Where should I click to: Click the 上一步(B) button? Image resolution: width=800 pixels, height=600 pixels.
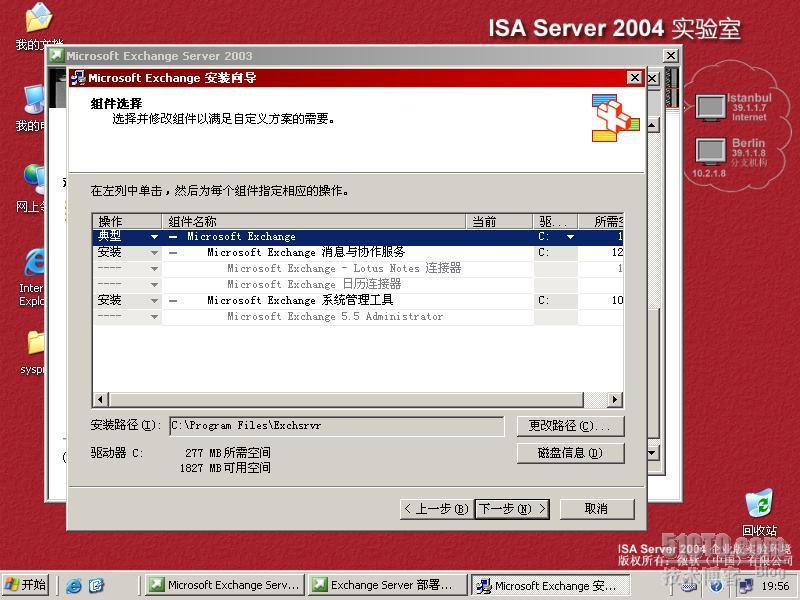pos(437,509)
